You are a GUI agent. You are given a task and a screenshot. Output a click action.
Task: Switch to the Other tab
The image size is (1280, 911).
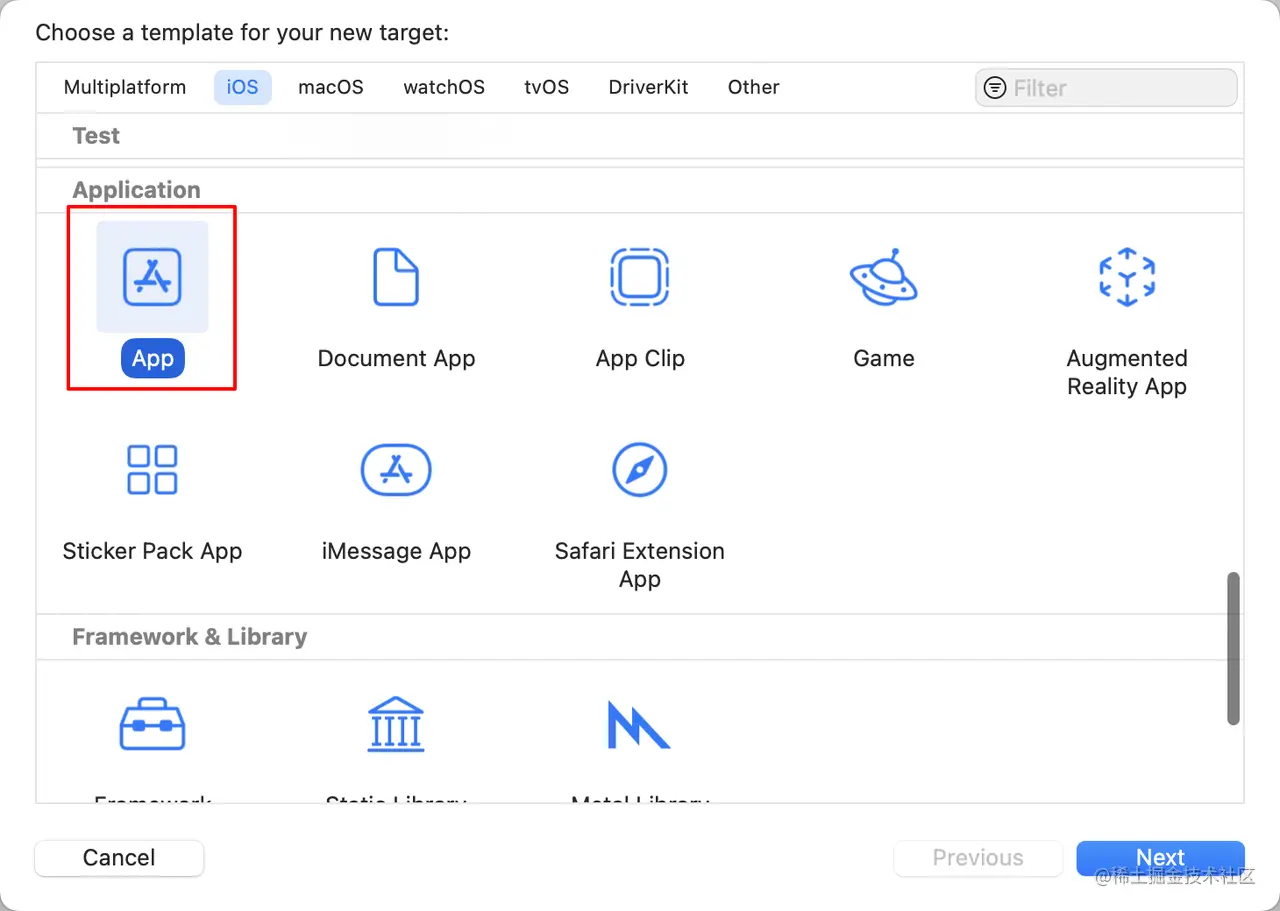(x=754, y=87)
